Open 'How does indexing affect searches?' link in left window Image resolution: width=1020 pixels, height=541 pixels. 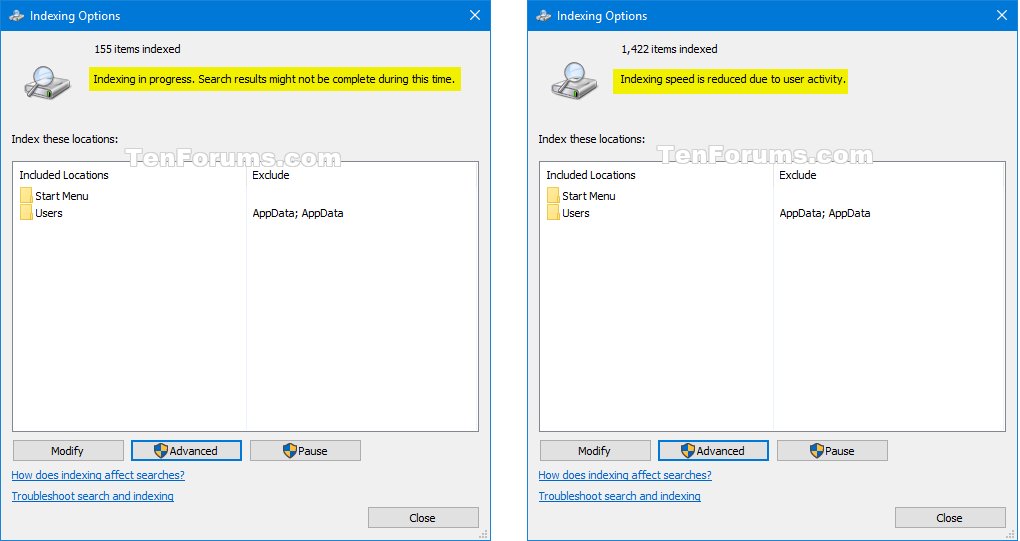pos(98,475)
